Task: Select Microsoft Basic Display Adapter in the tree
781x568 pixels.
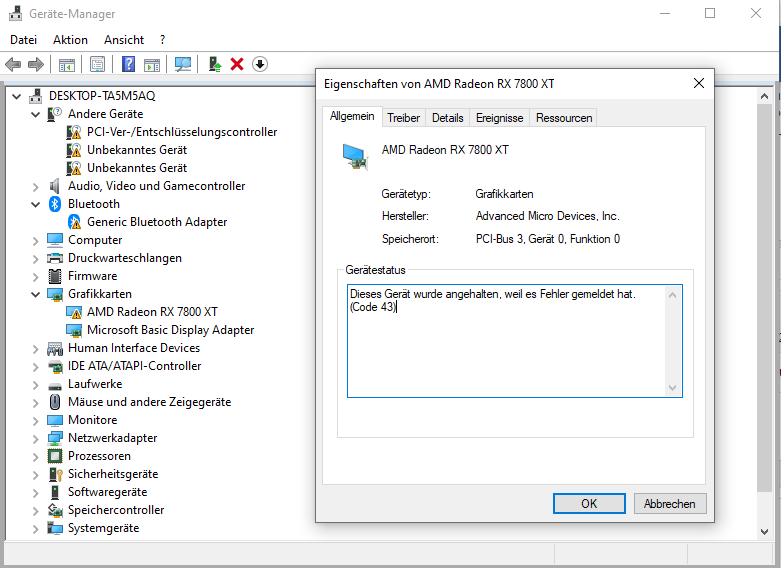Action: (x=170, y=330)
